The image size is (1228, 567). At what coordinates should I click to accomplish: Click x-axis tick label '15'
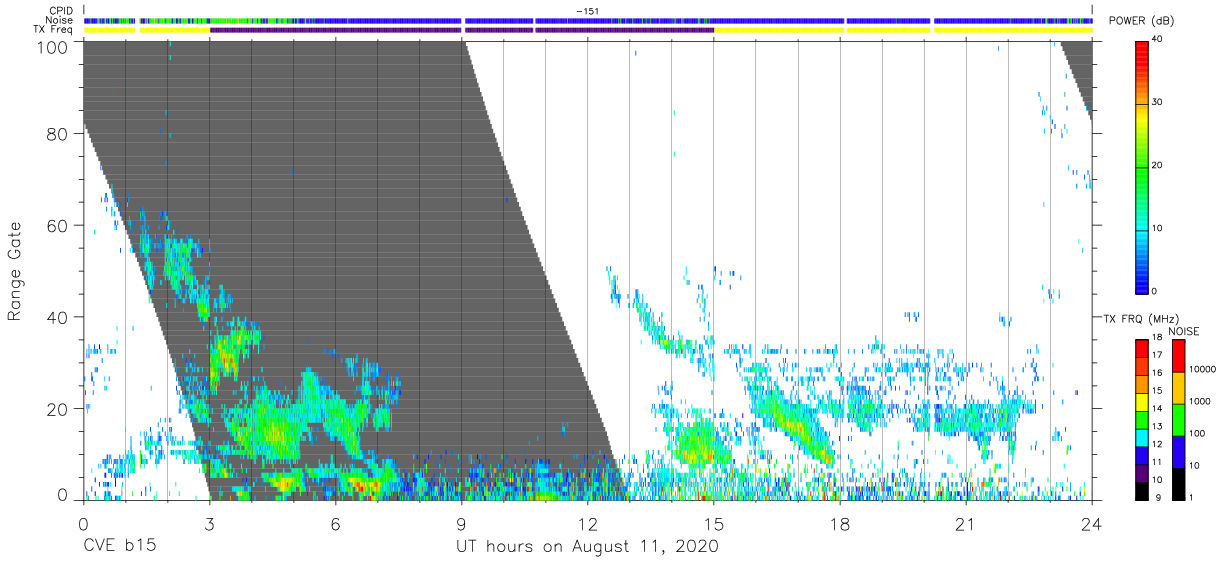pyautogui.click(x=714, y=525)
